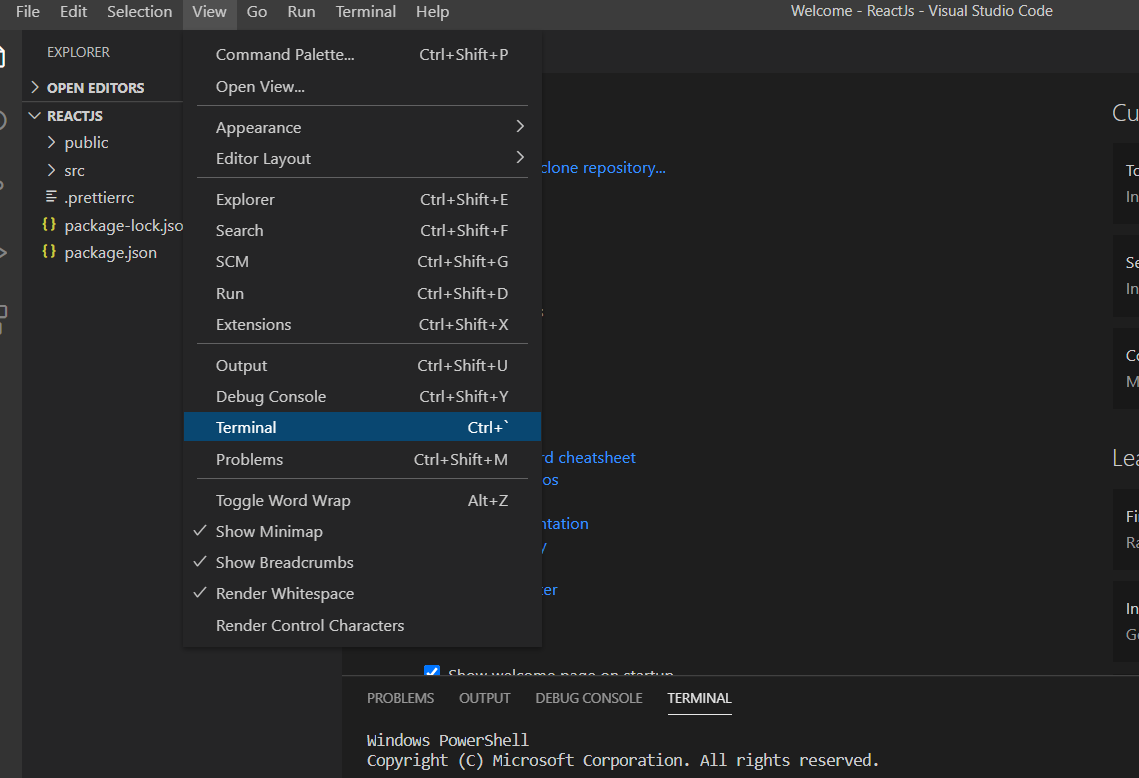Viewport: 1139px width, 778px height.
Task: Select SCM in the View menu
Action: pyautogui.click(x=362, y=262)
